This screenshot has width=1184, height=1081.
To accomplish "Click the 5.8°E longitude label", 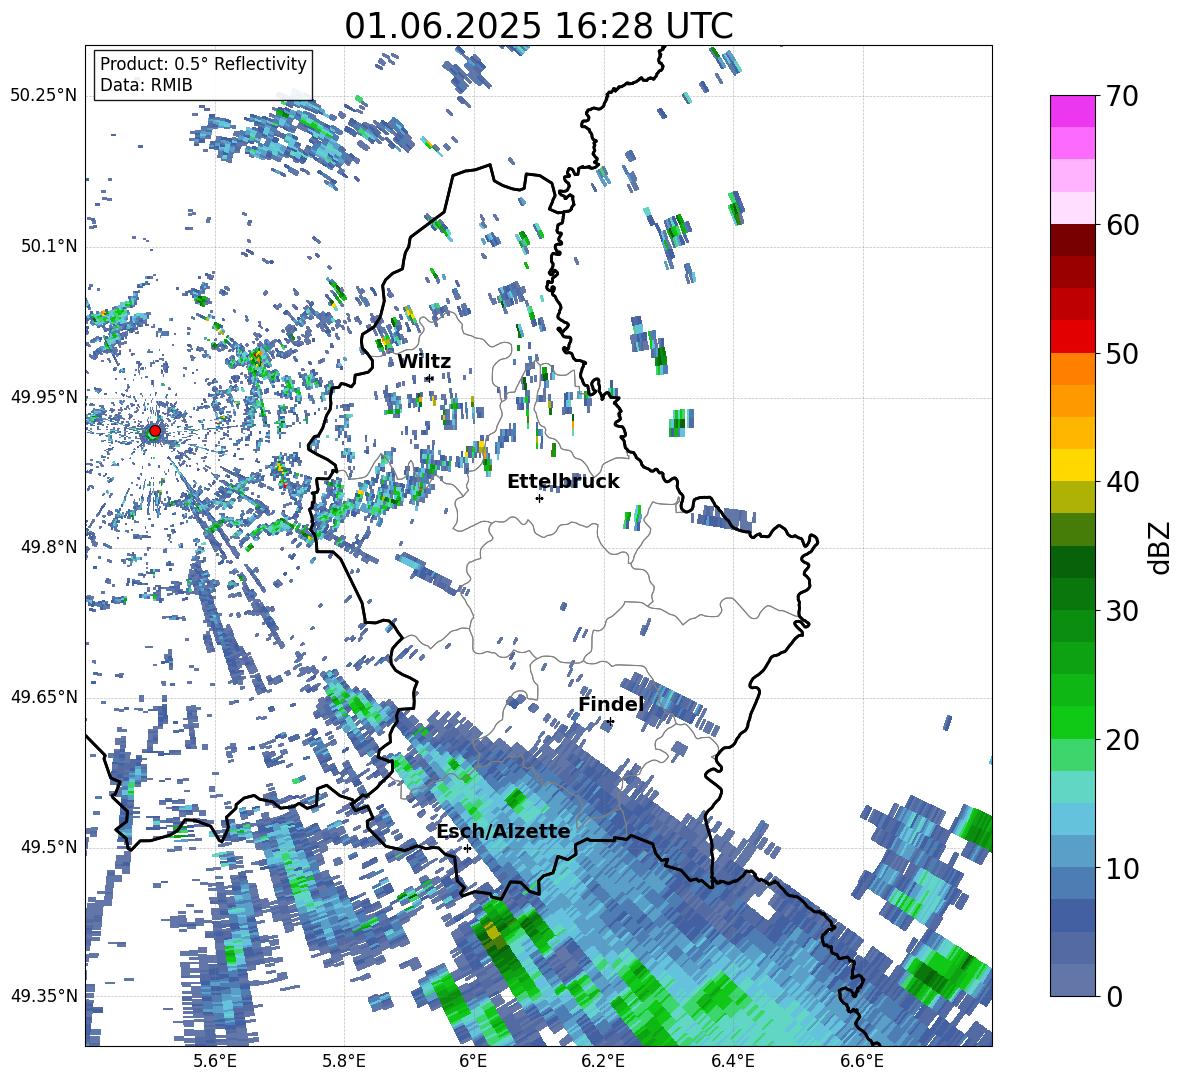I will click(344, 1061).
